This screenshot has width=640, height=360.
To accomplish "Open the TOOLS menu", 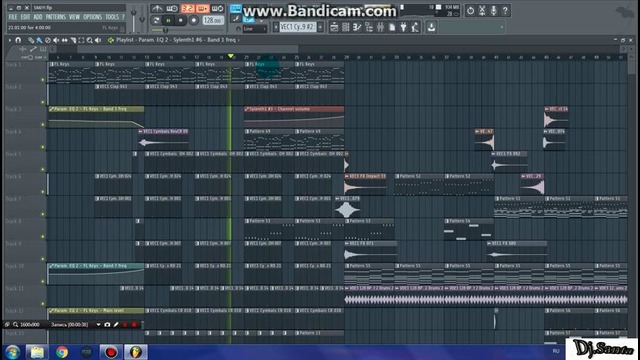I will click(111, 17).
